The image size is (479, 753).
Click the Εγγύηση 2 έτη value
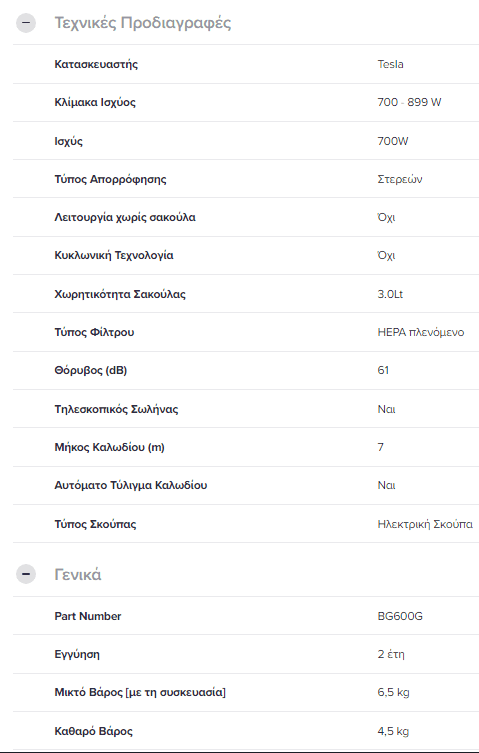click(391, 654)
